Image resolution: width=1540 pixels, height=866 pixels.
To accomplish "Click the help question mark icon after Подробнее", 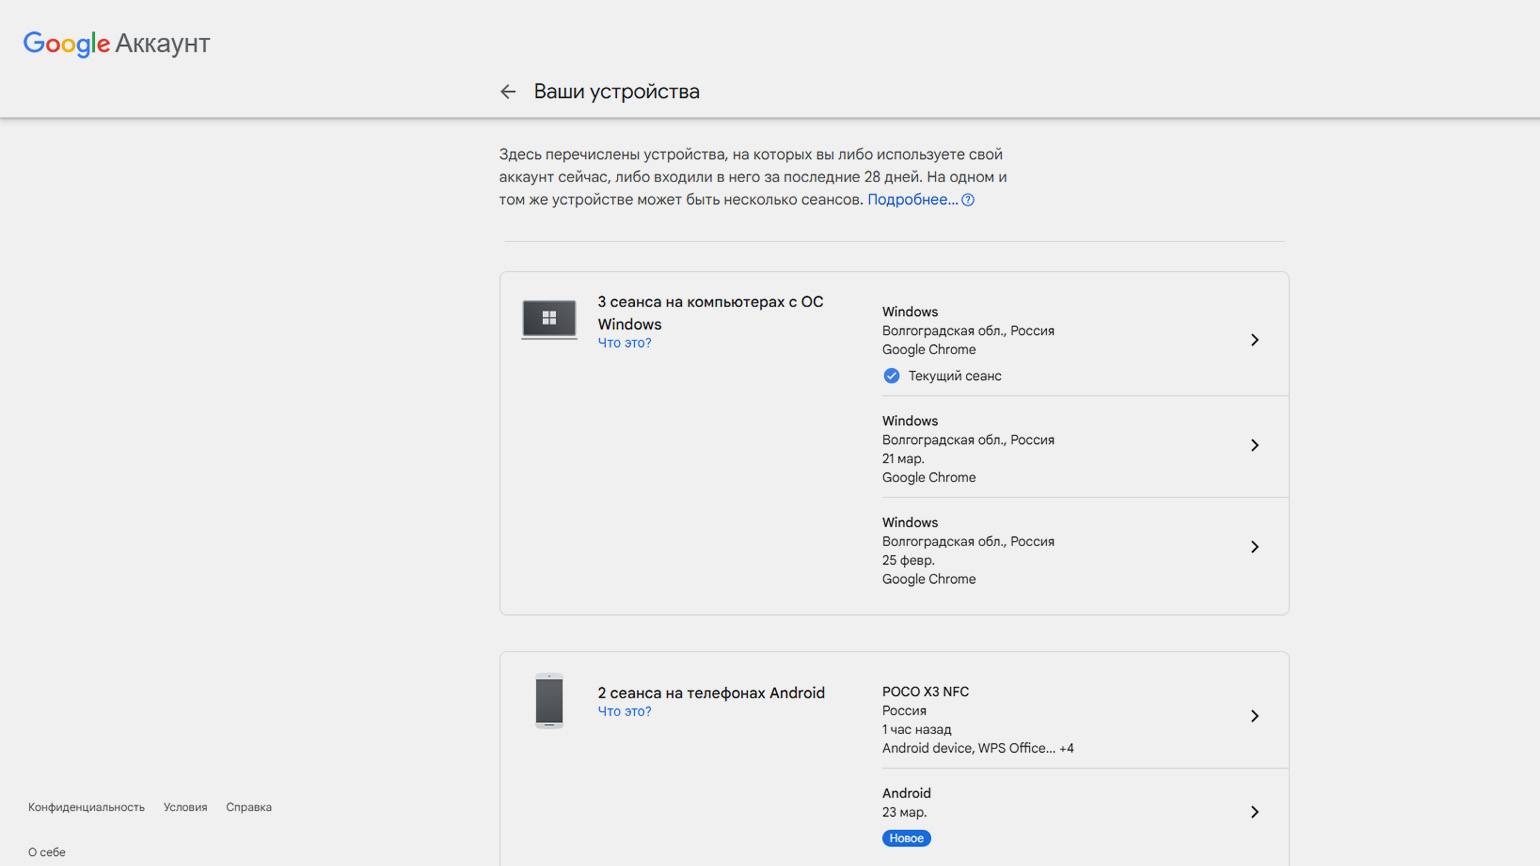I will coord(968,200).
